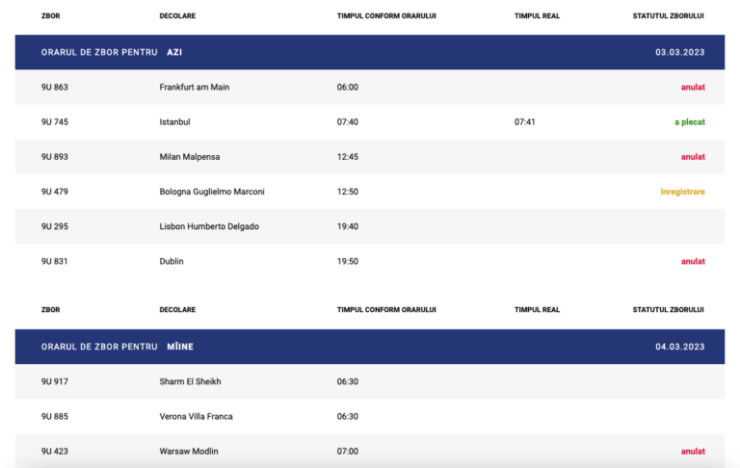Click flight number 9U 863
This screenshot has width=740, height=468.
pos(54,87)
